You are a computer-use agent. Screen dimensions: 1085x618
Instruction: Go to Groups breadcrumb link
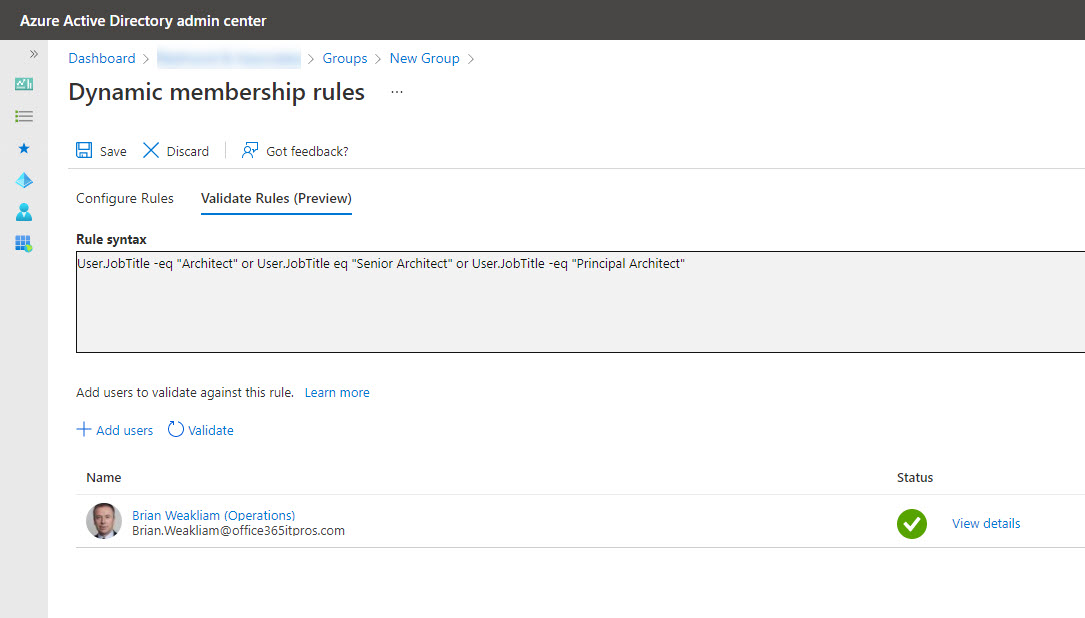[x=345, y=58]
